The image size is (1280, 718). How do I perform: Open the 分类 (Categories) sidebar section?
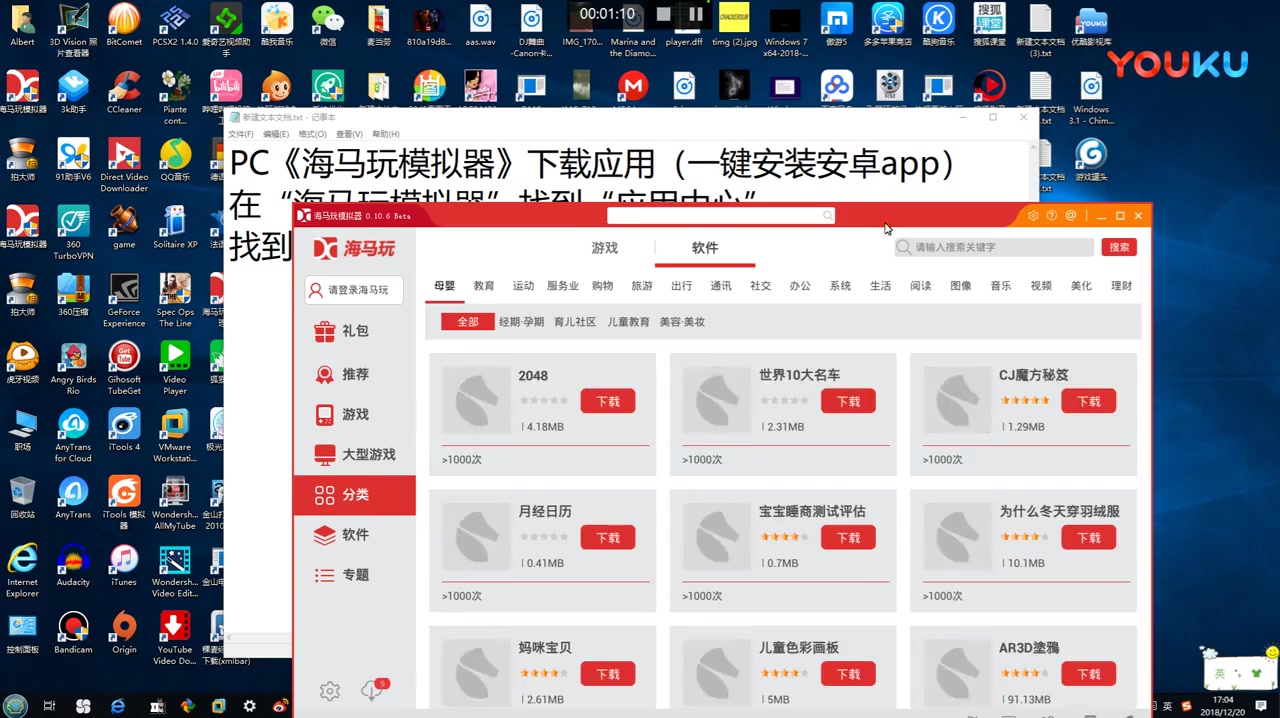354,495
